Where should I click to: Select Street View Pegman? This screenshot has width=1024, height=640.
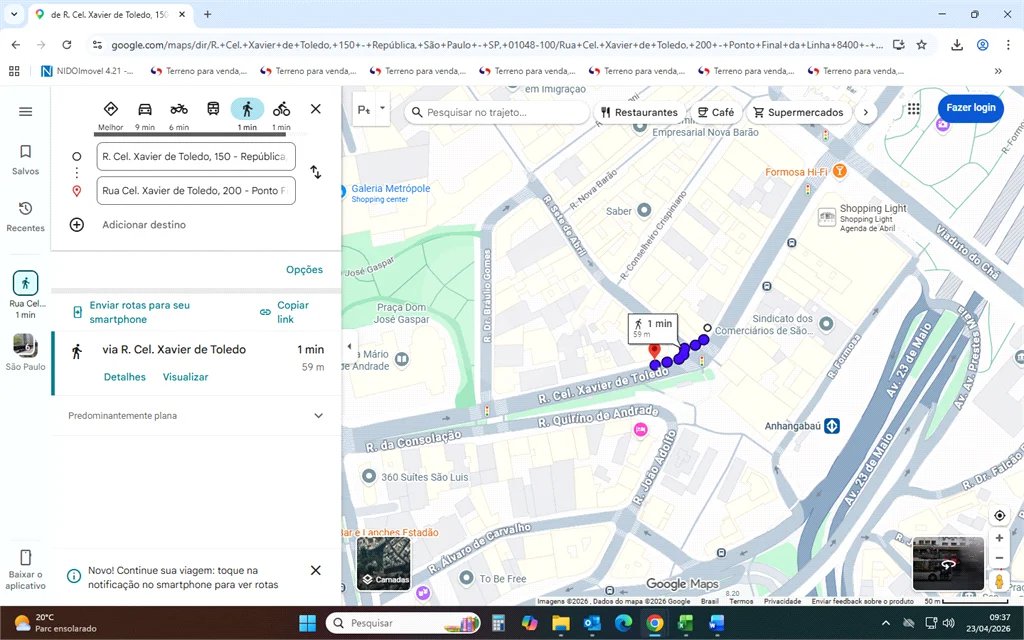(999, 581)
